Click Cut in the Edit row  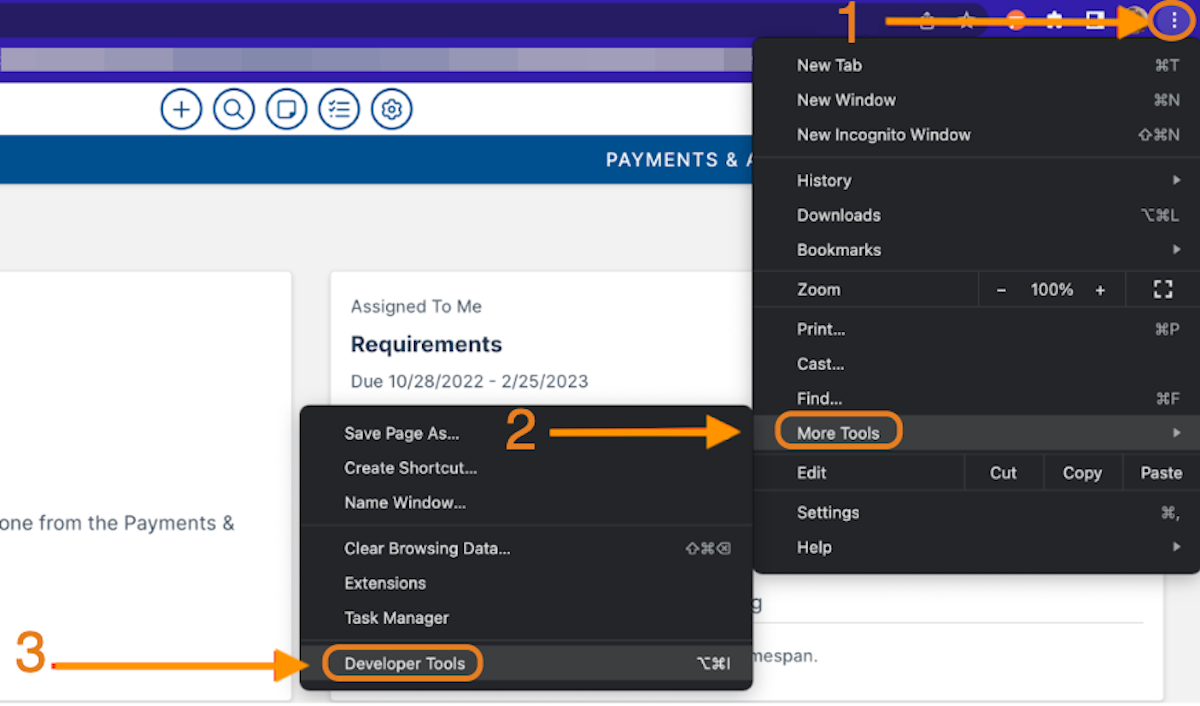click(x=1003, y=473)
